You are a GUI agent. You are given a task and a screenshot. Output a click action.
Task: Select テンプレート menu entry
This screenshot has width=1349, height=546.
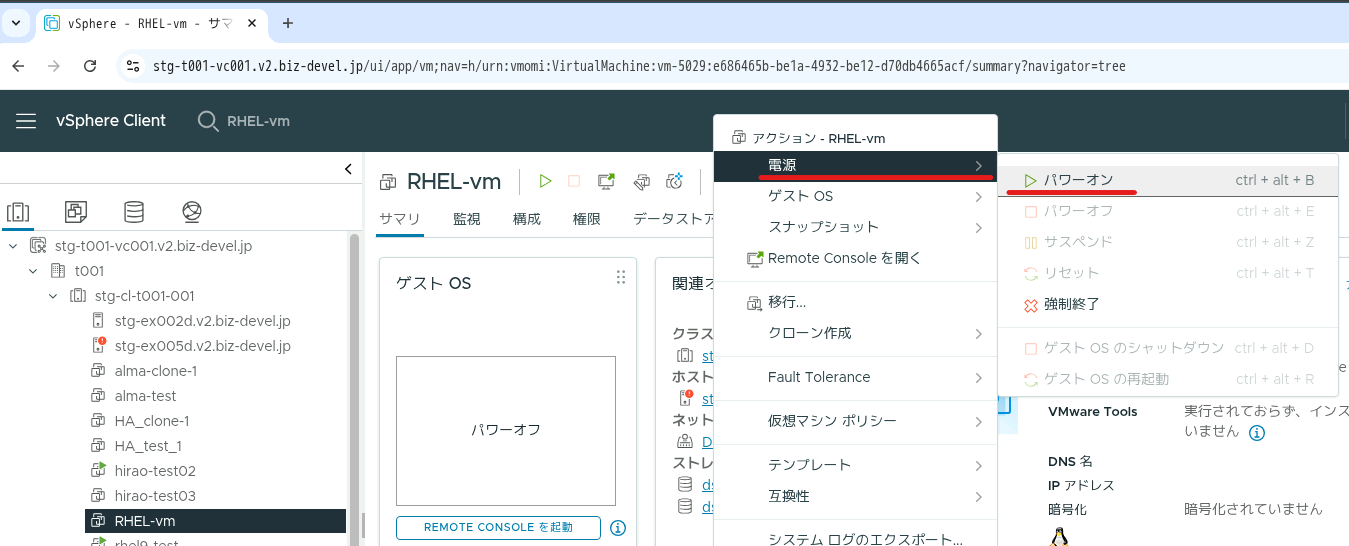pyautogui.click(x=856, y=465)
